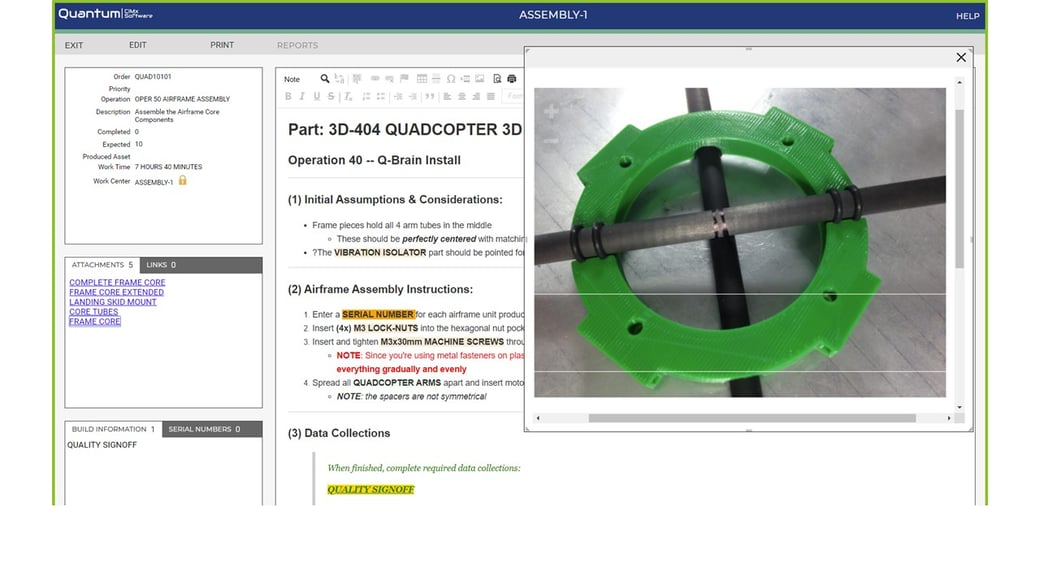
Task: Click the Omega special character icon
Action: pyautogui.click(x=451, y=79)
